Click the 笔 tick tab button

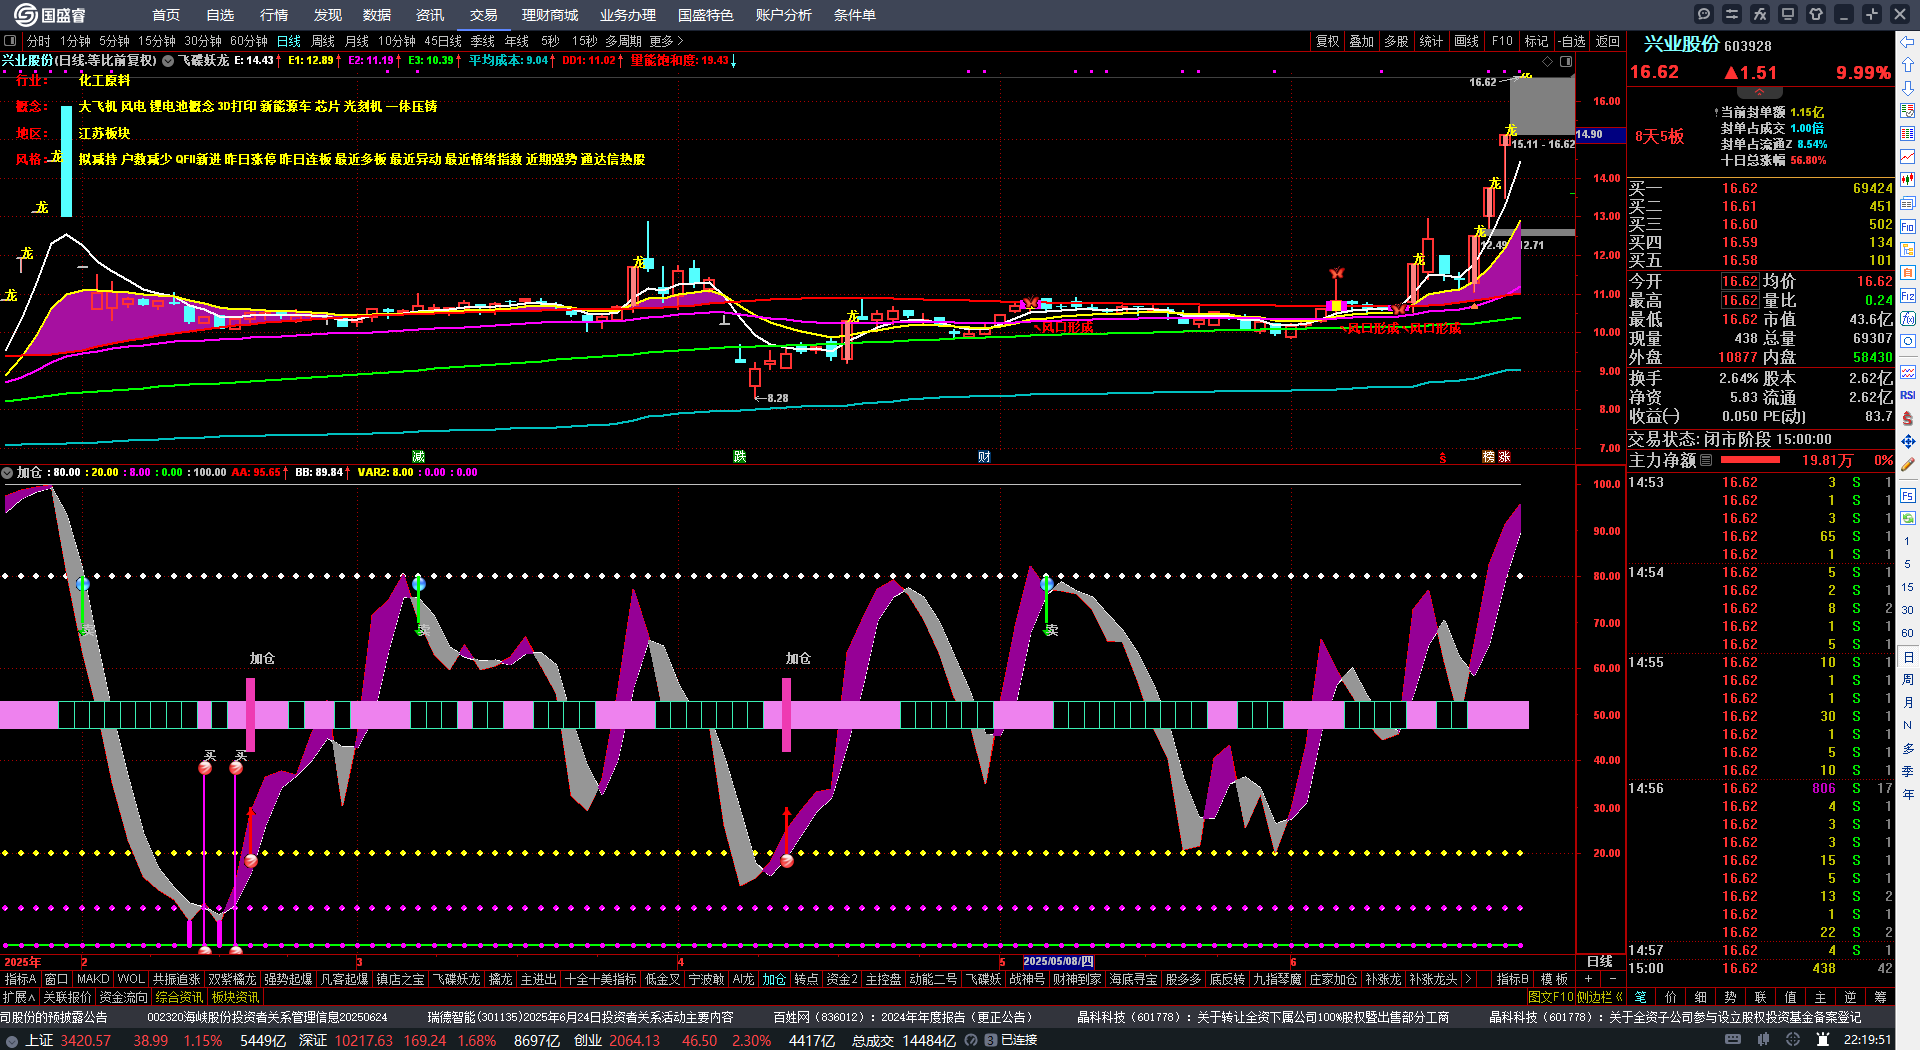1640,997
